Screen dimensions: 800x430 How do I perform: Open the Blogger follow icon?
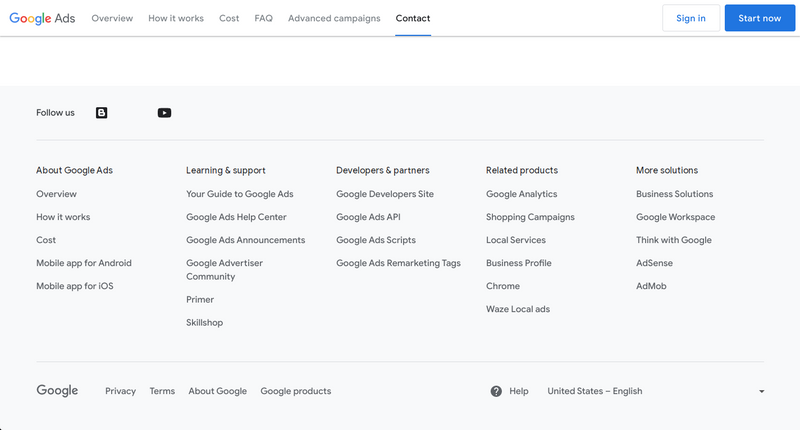click(102, 113)
